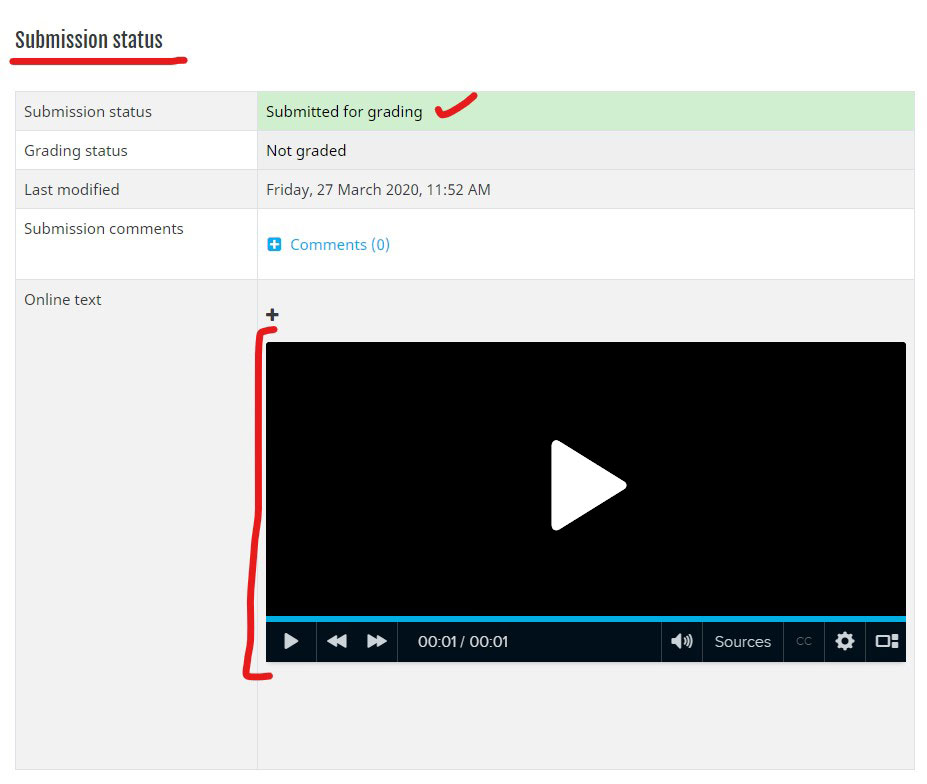Toggle closed captions with the CC button
This screenshot has height=784, width=927.
[803, 642]
